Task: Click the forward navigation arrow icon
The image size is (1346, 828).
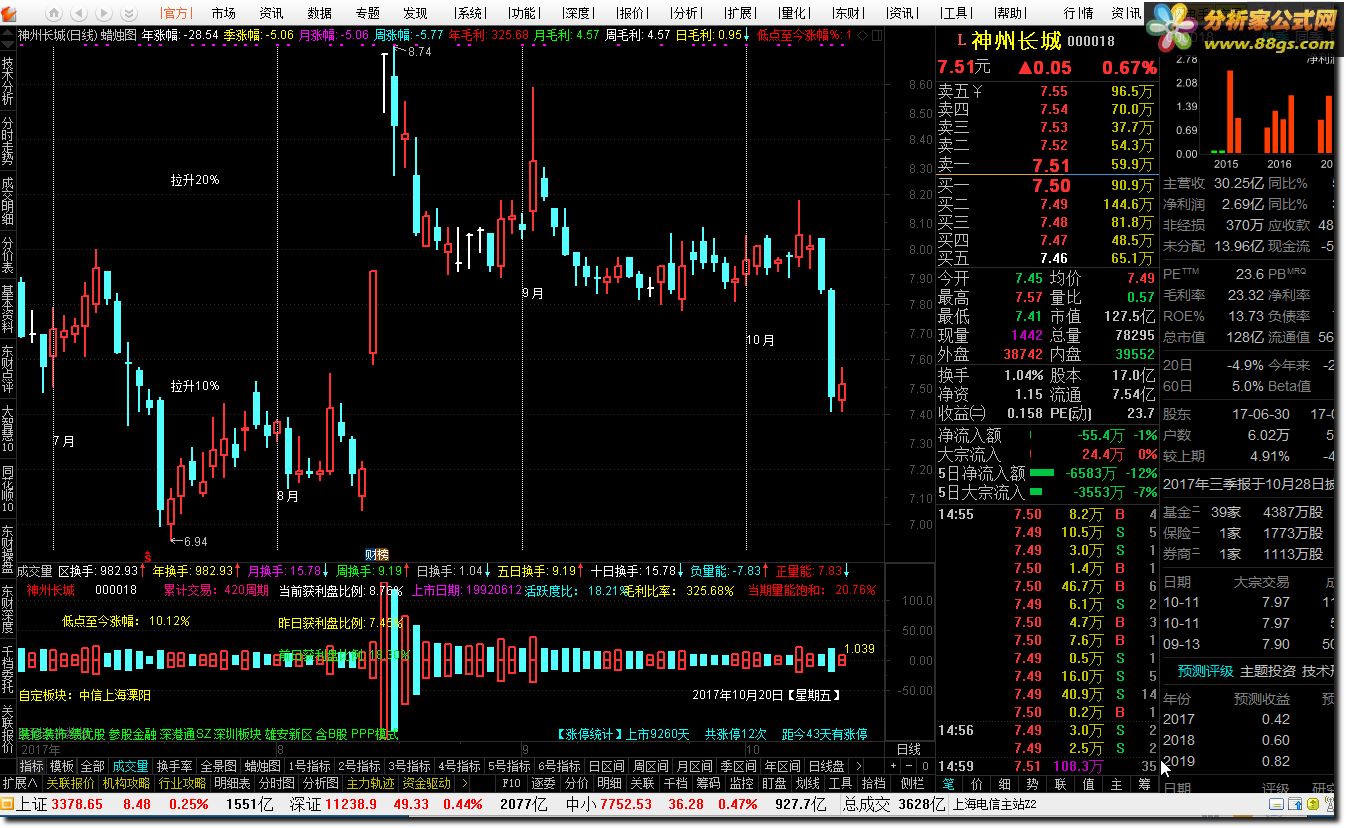Action: coord(104,13)
